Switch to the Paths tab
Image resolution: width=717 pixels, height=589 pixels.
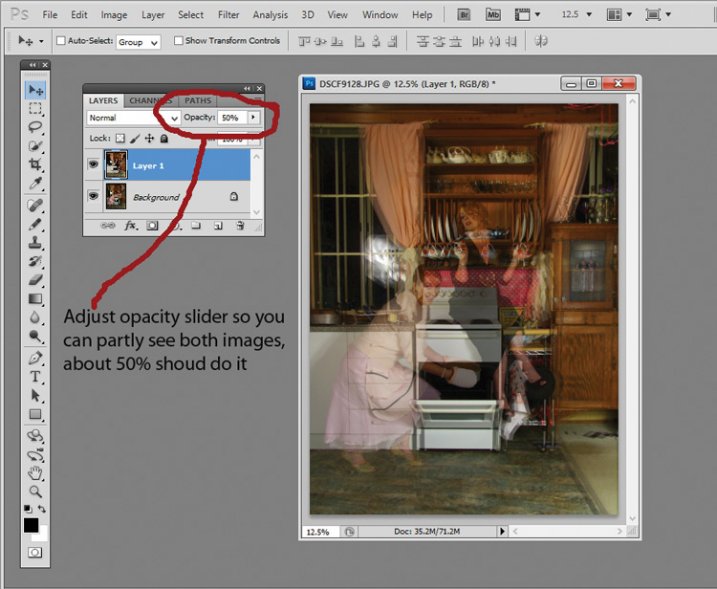pos(198,101)
